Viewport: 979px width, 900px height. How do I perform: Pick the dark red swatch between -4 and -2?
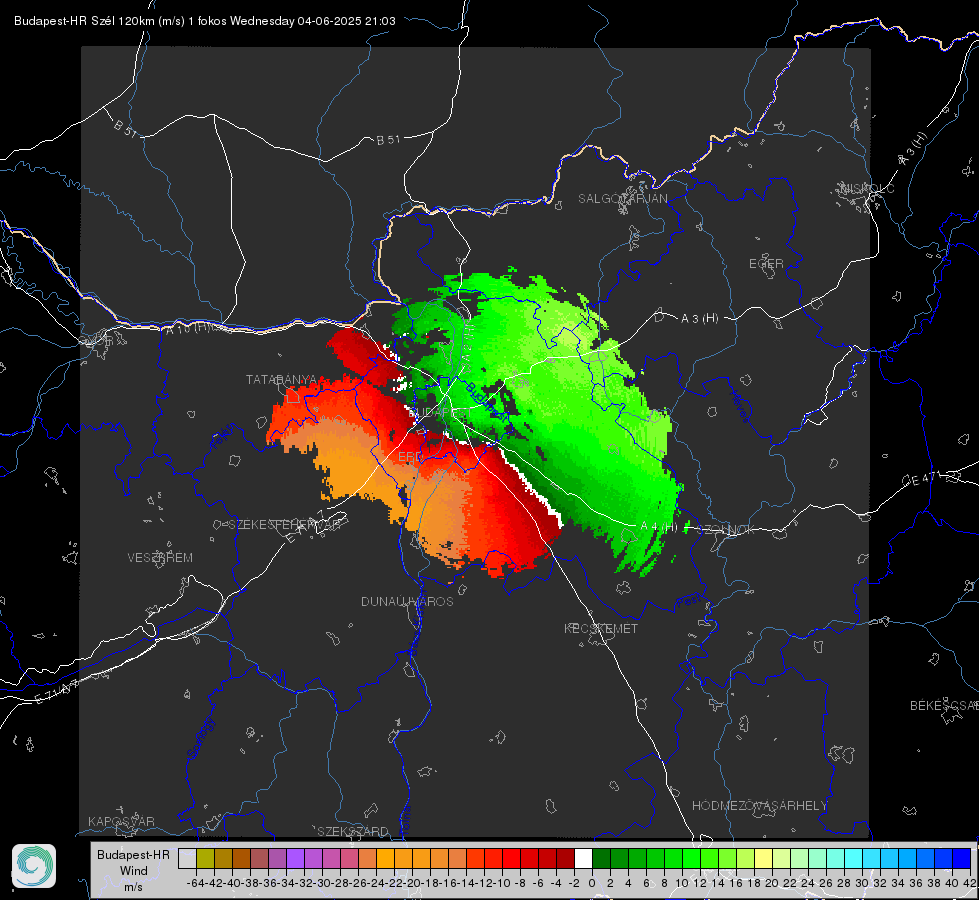pyautogui.click(x=565, y=858)
